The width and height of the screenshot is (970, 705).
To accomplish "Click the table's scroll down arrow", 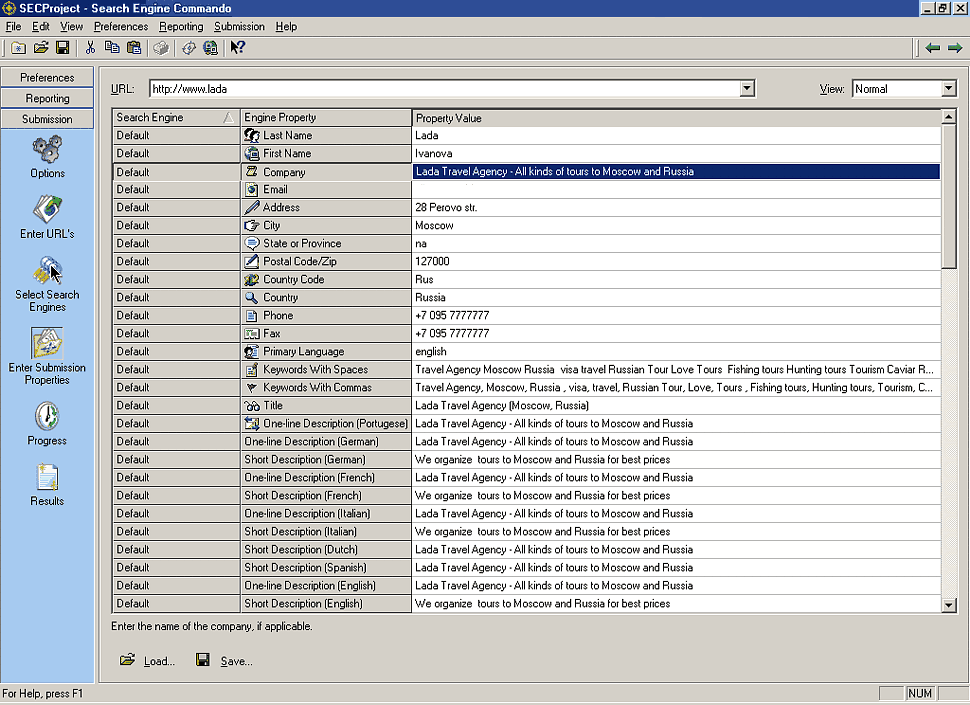I will [x=948, y=605].
